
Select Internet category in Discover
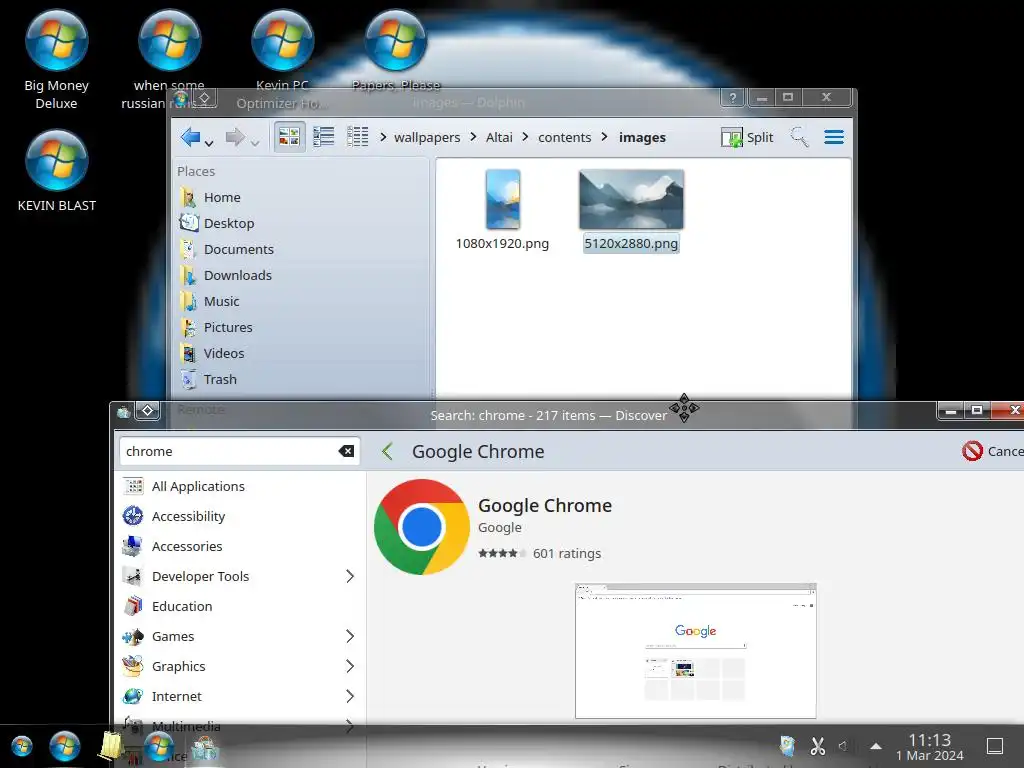[x=240, y=697]
